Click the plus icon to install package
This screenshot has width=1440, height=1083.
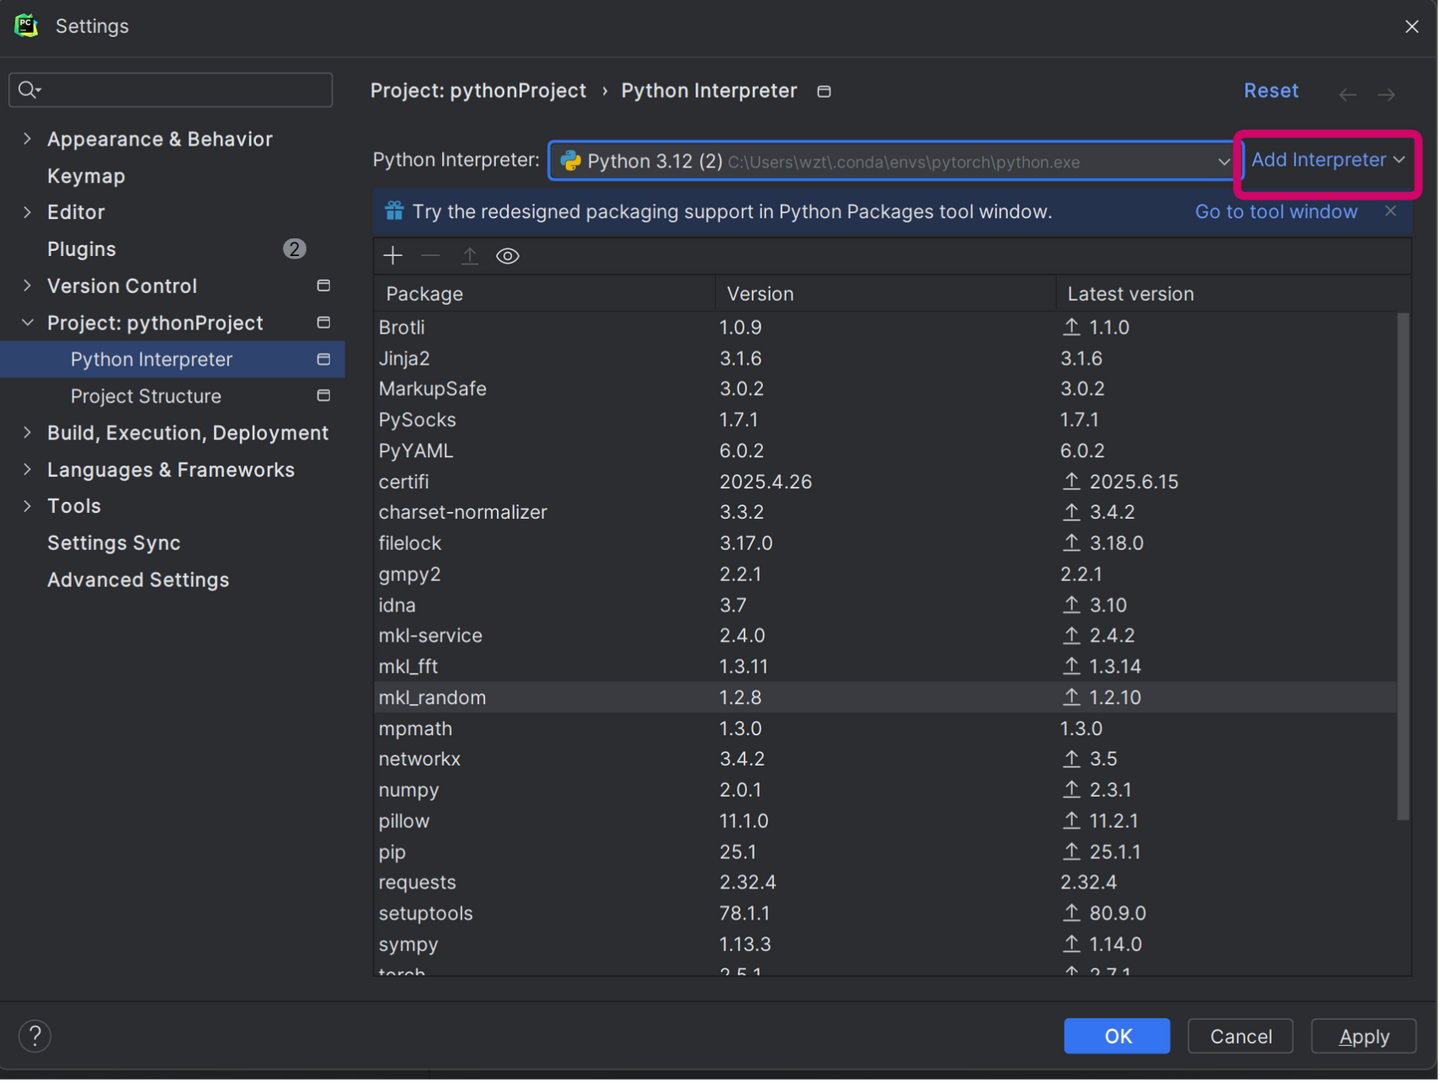393,256
